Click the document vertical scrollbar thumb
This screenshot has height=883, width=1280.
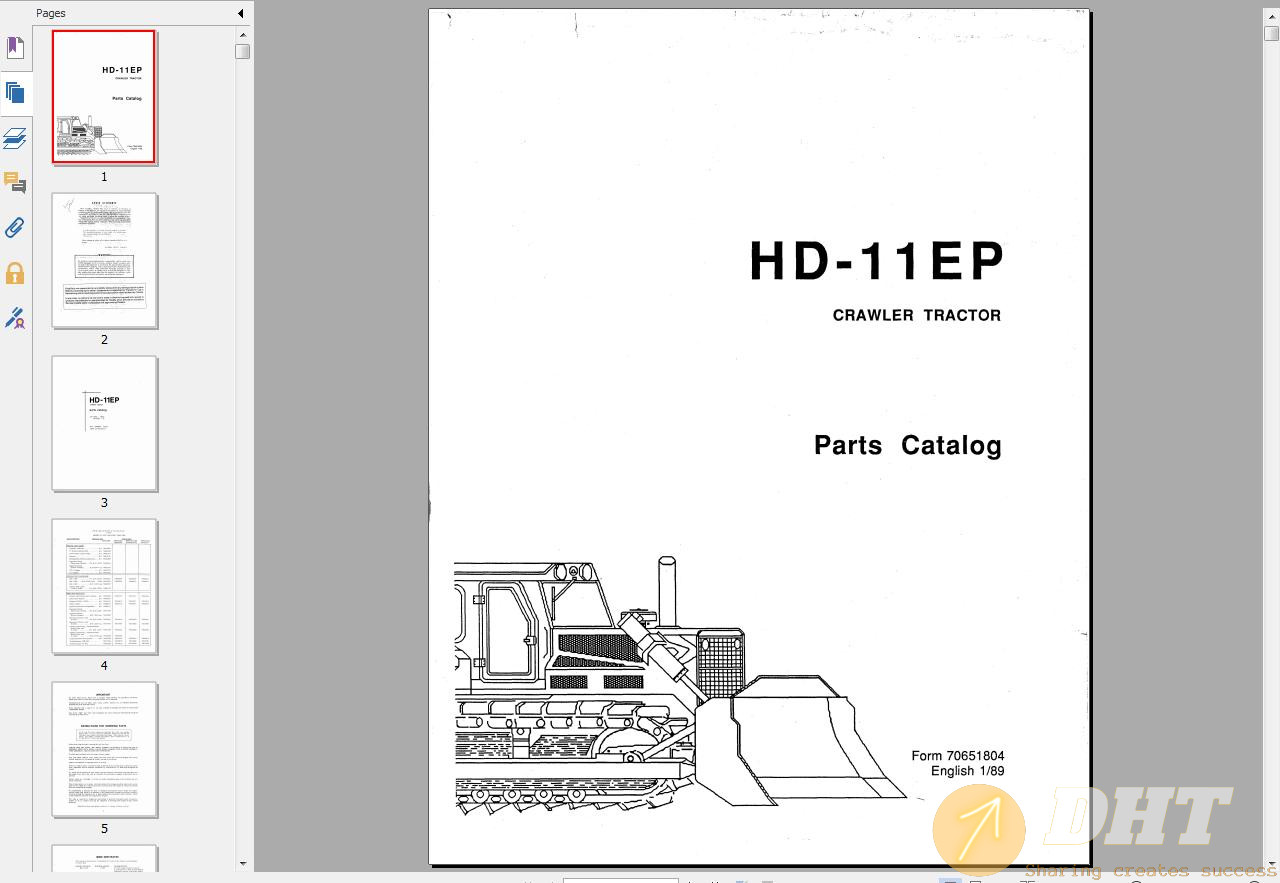coord(1271,33)
